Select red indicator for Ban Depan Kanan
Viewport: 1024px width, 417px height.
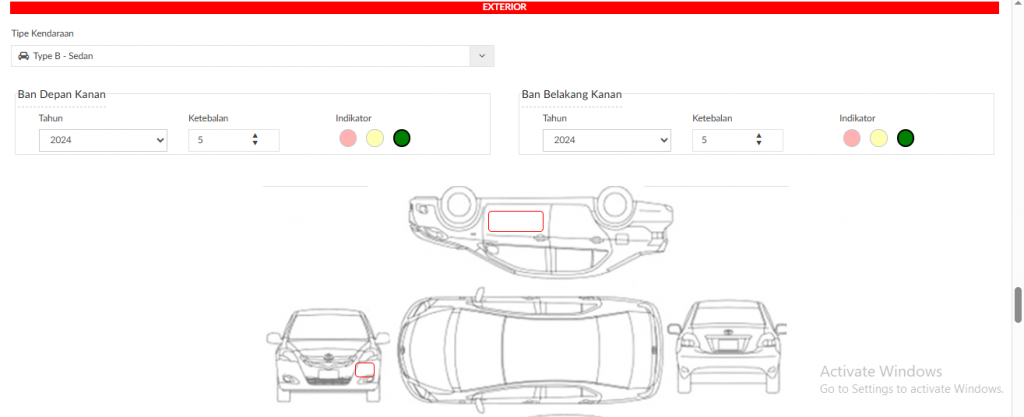pos(348,138)
